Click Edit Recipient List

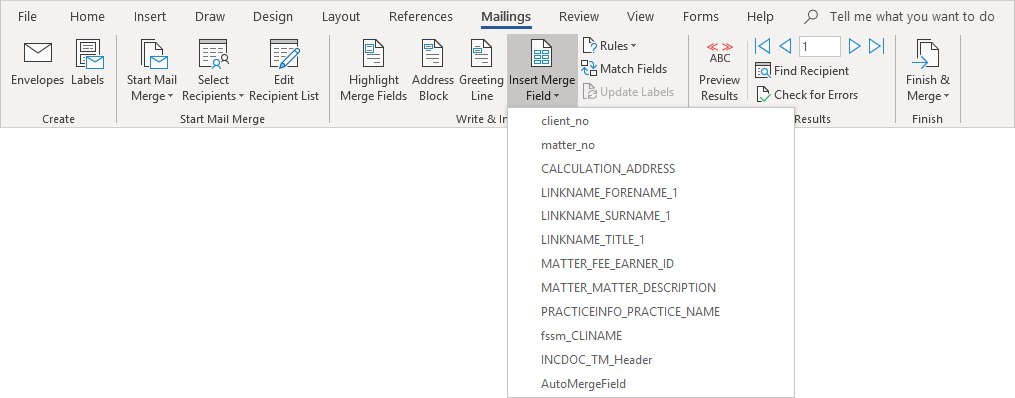click(284, 71)
